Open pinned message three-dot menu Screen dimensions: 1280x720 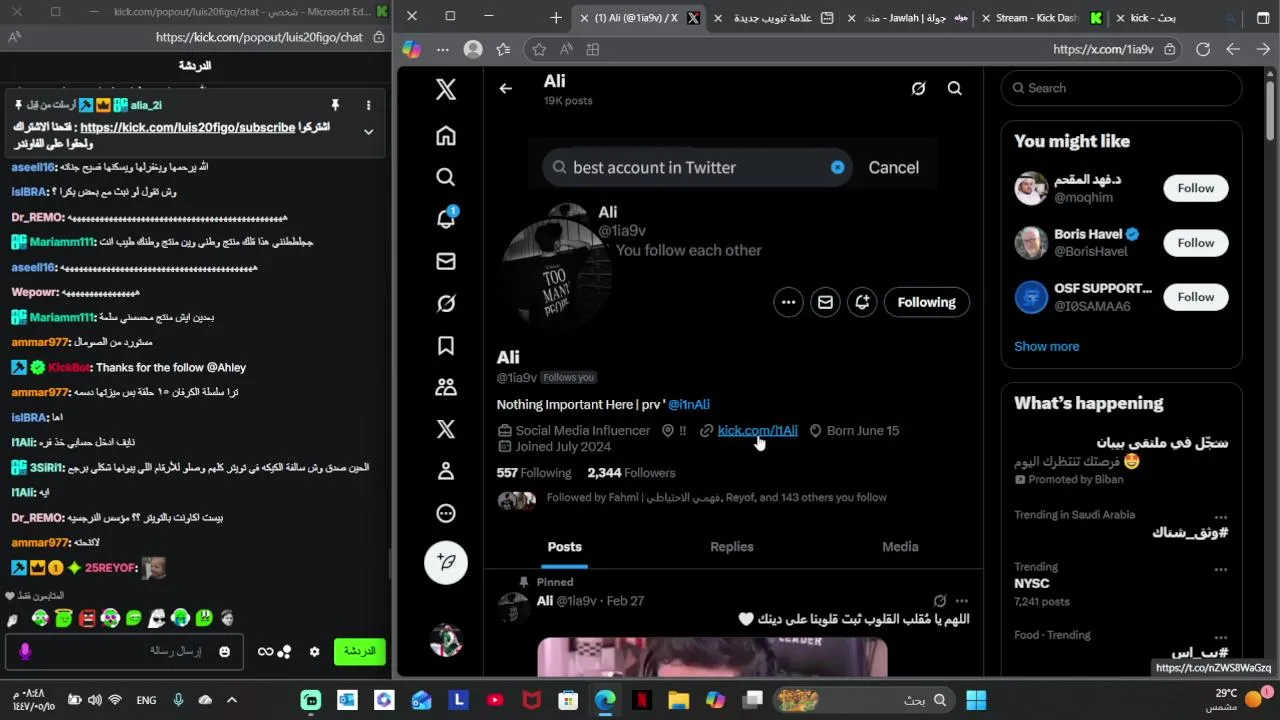368,105
